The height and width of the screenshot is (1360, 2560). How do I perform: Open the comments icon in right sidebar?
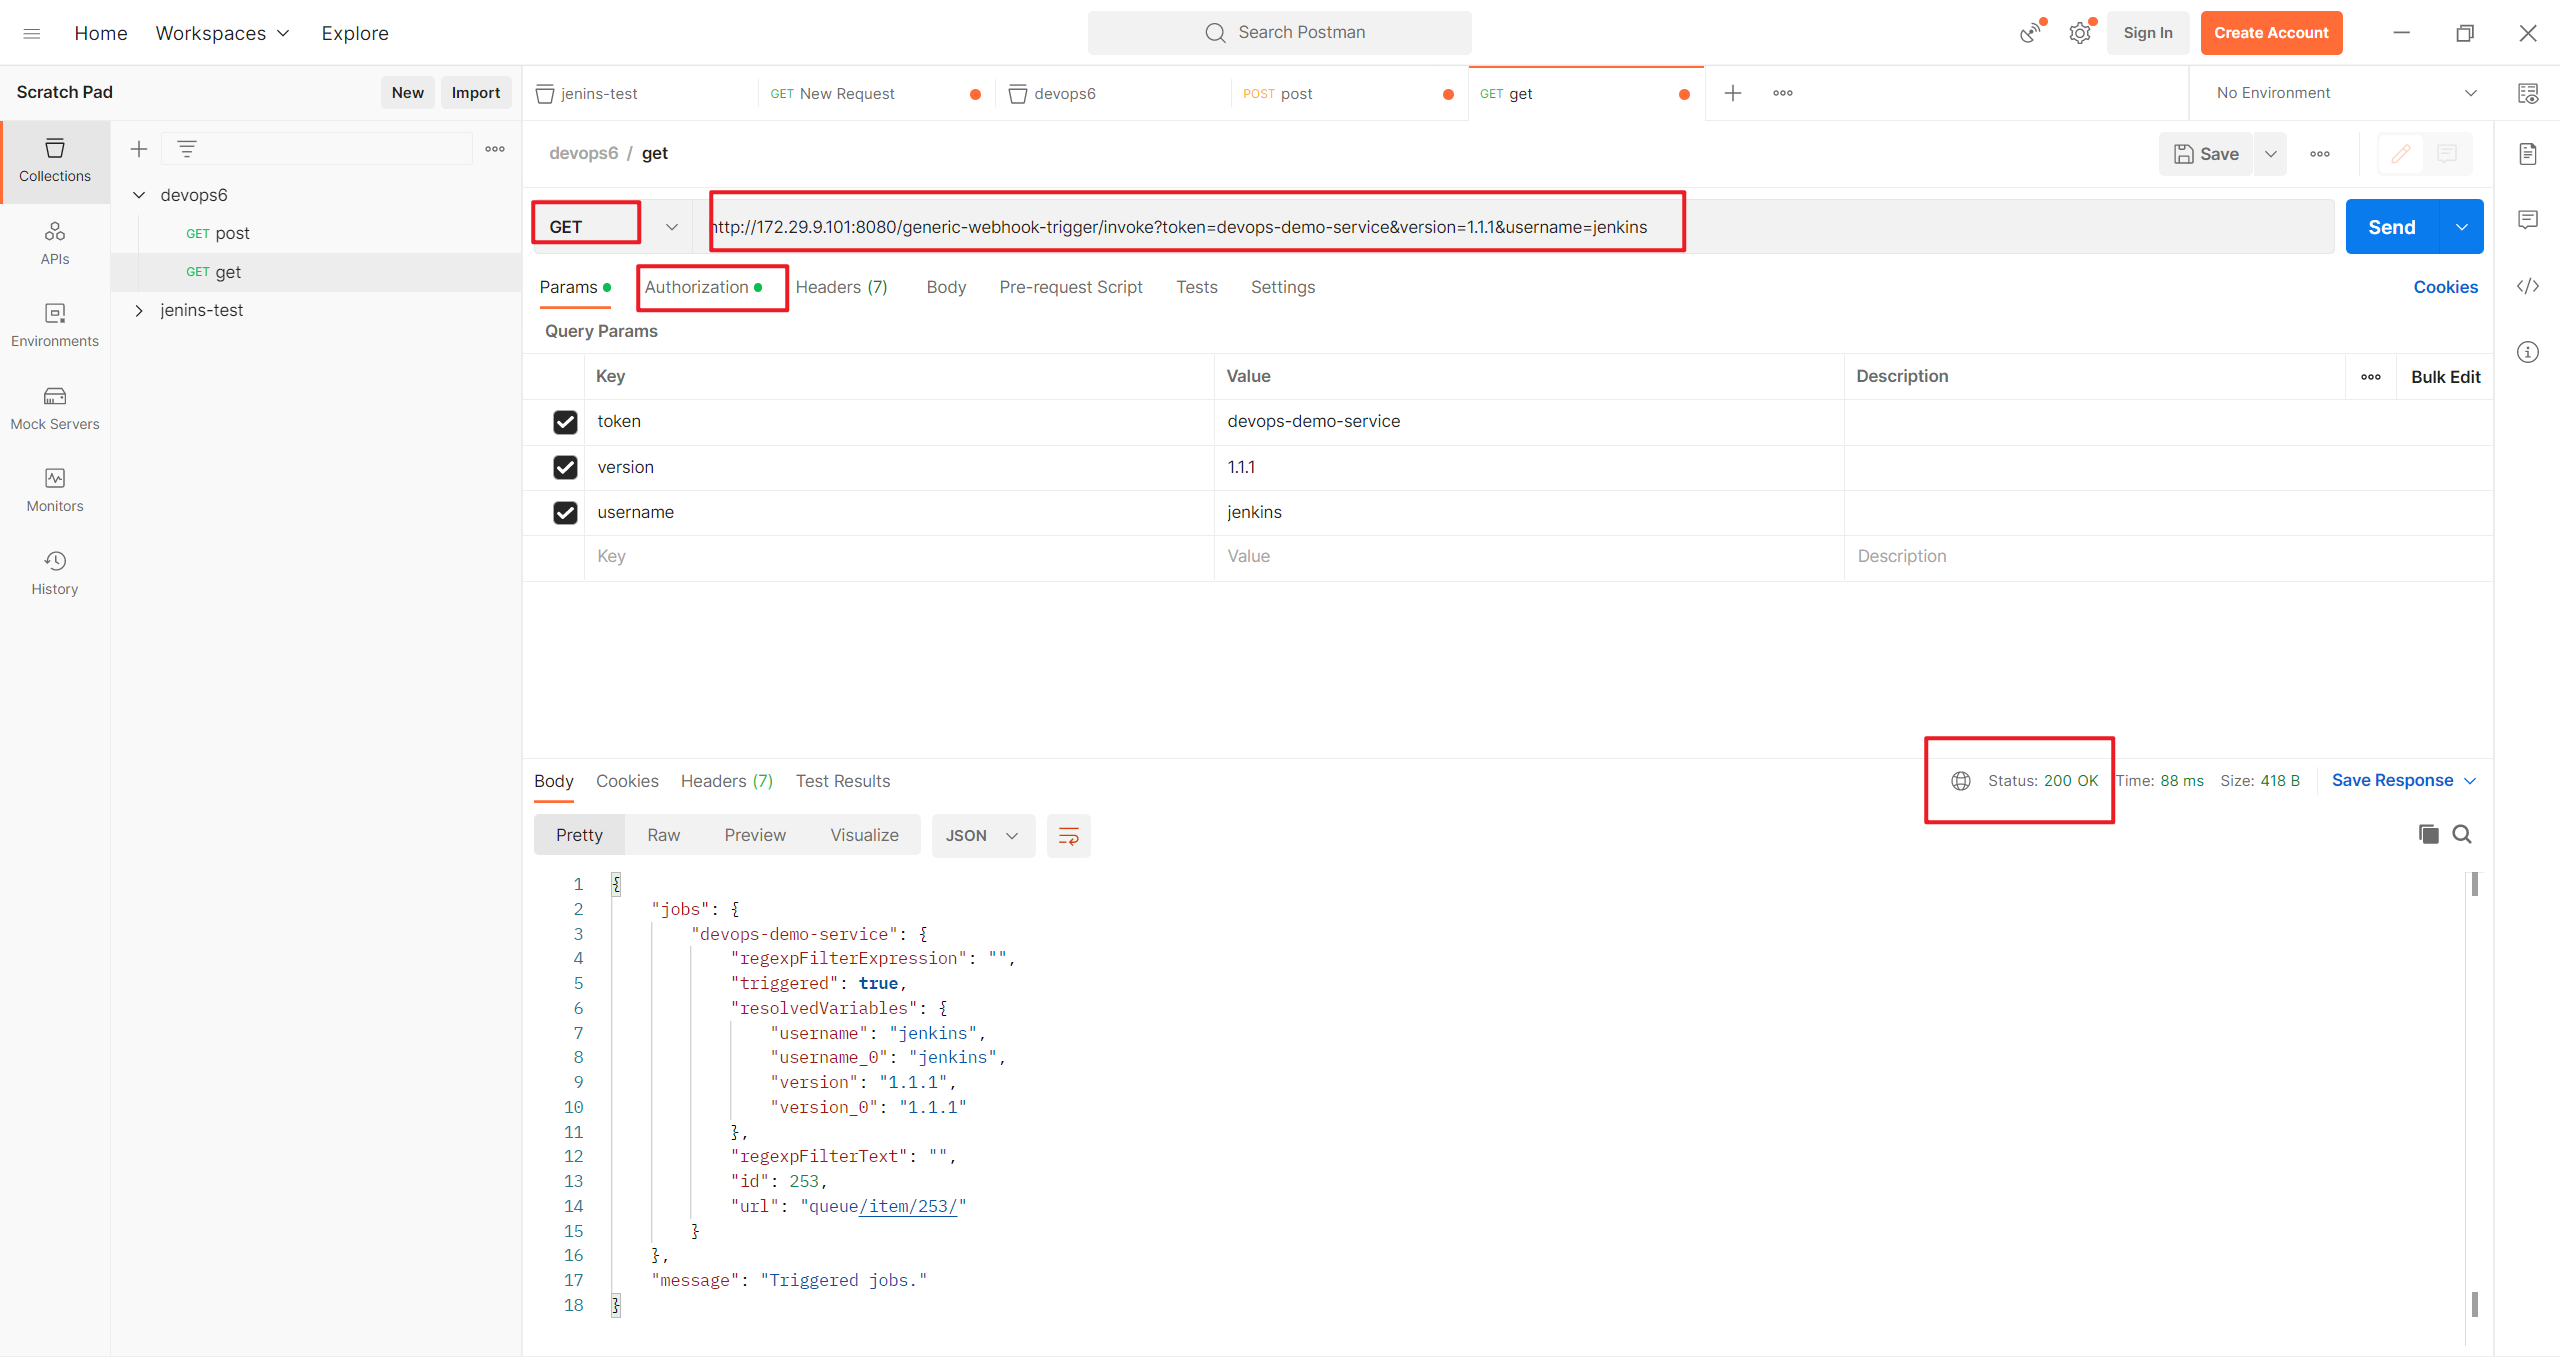tap(2527, 219)
